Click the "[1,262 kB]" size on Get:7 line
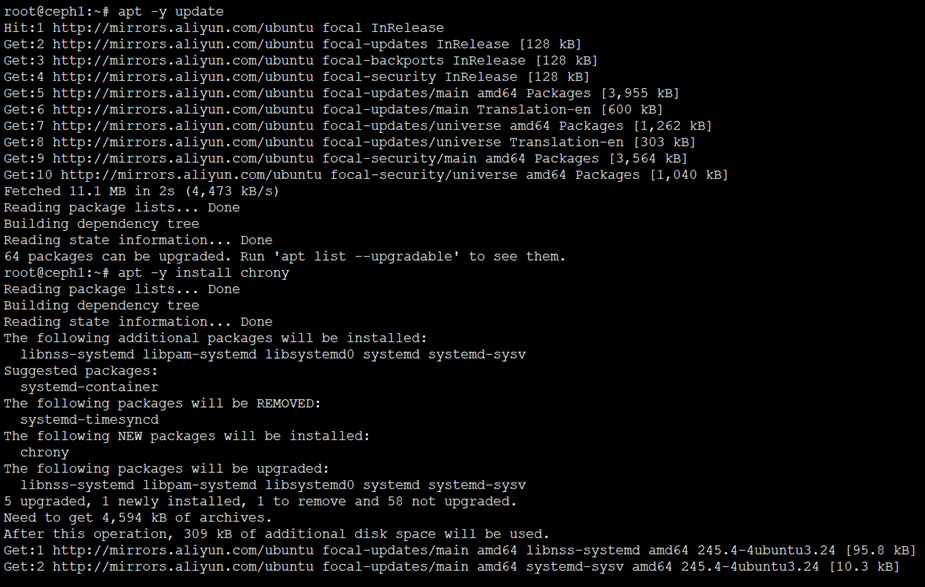This screenshot has width=925, height=587. pos(671,126)
